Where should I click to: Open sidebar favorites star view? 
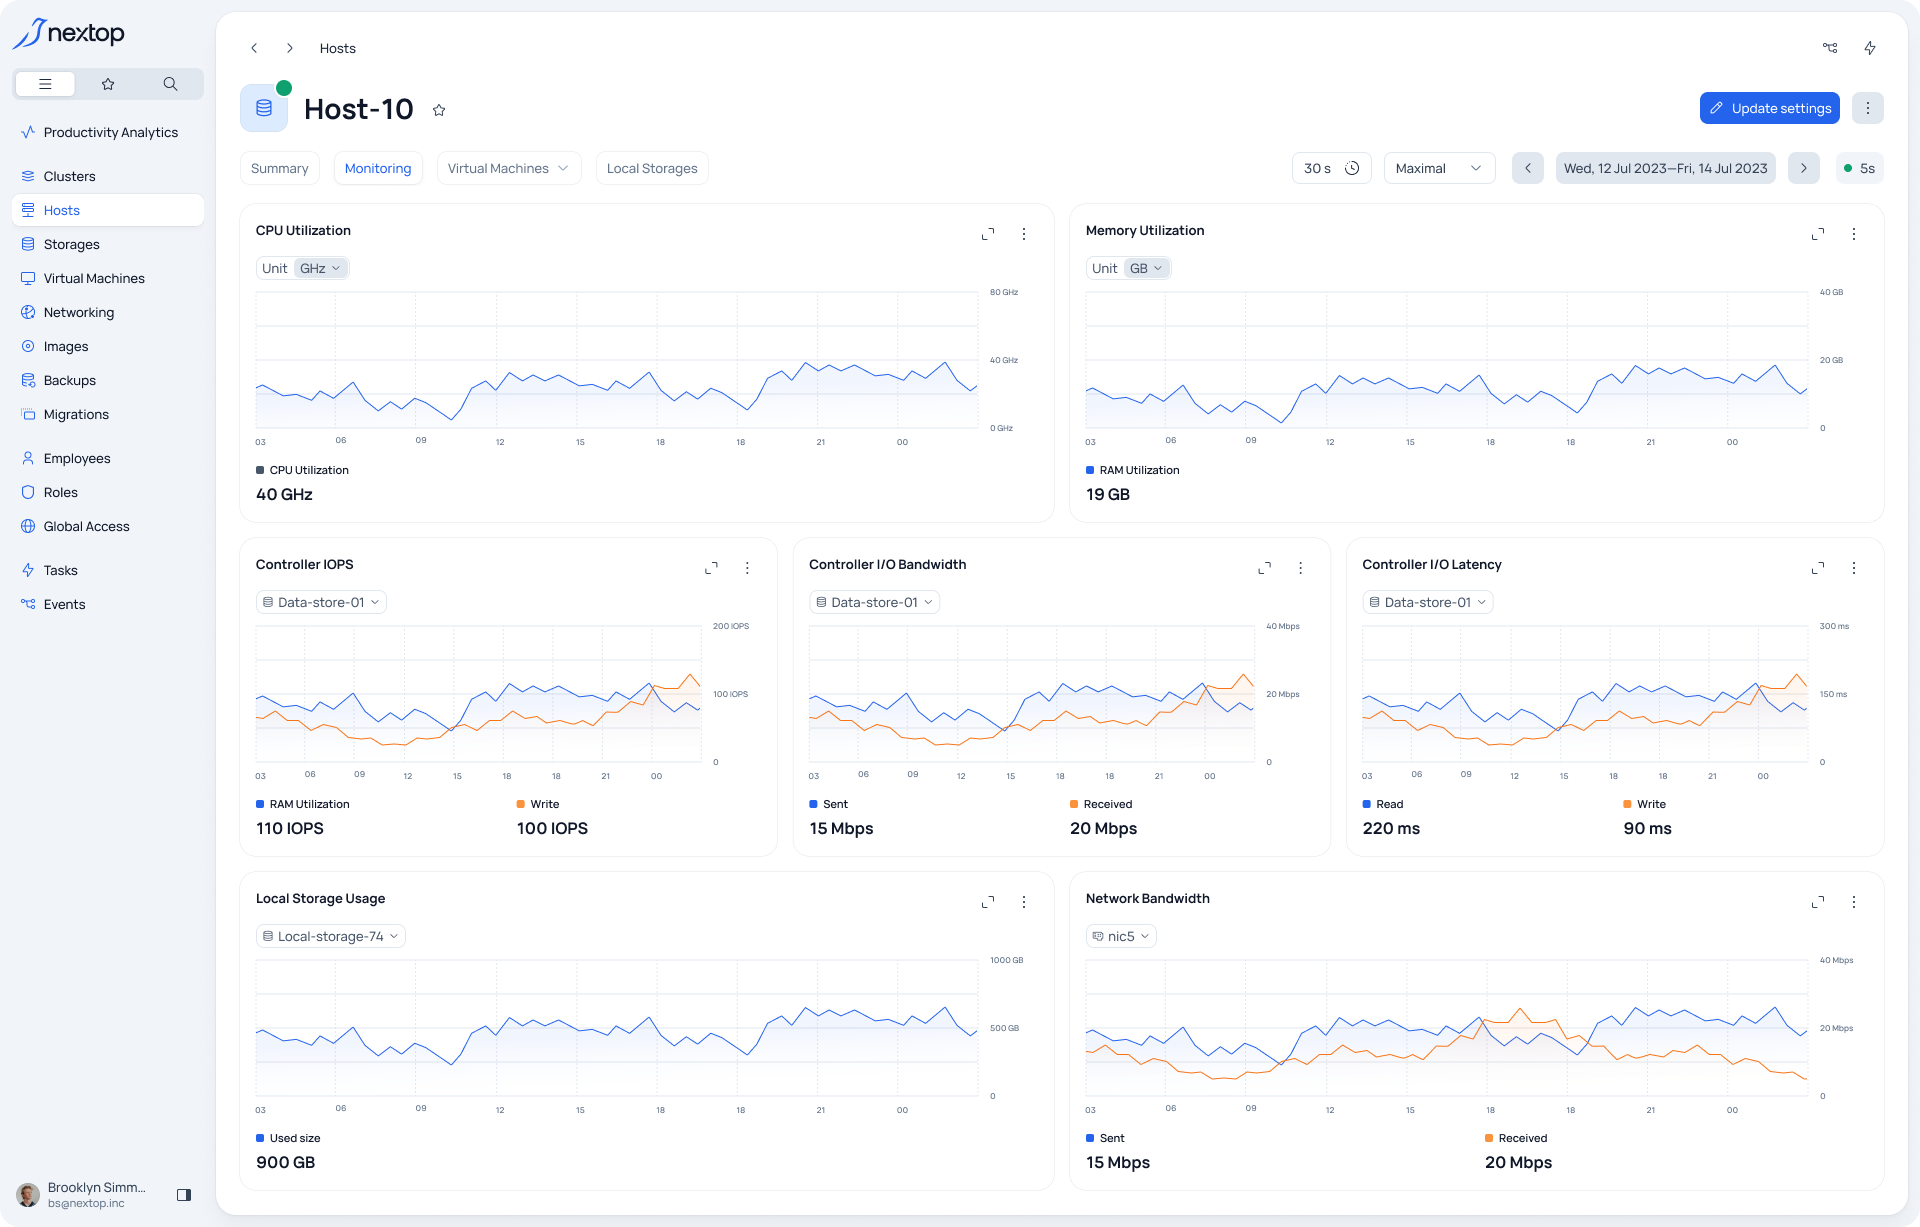108,84
